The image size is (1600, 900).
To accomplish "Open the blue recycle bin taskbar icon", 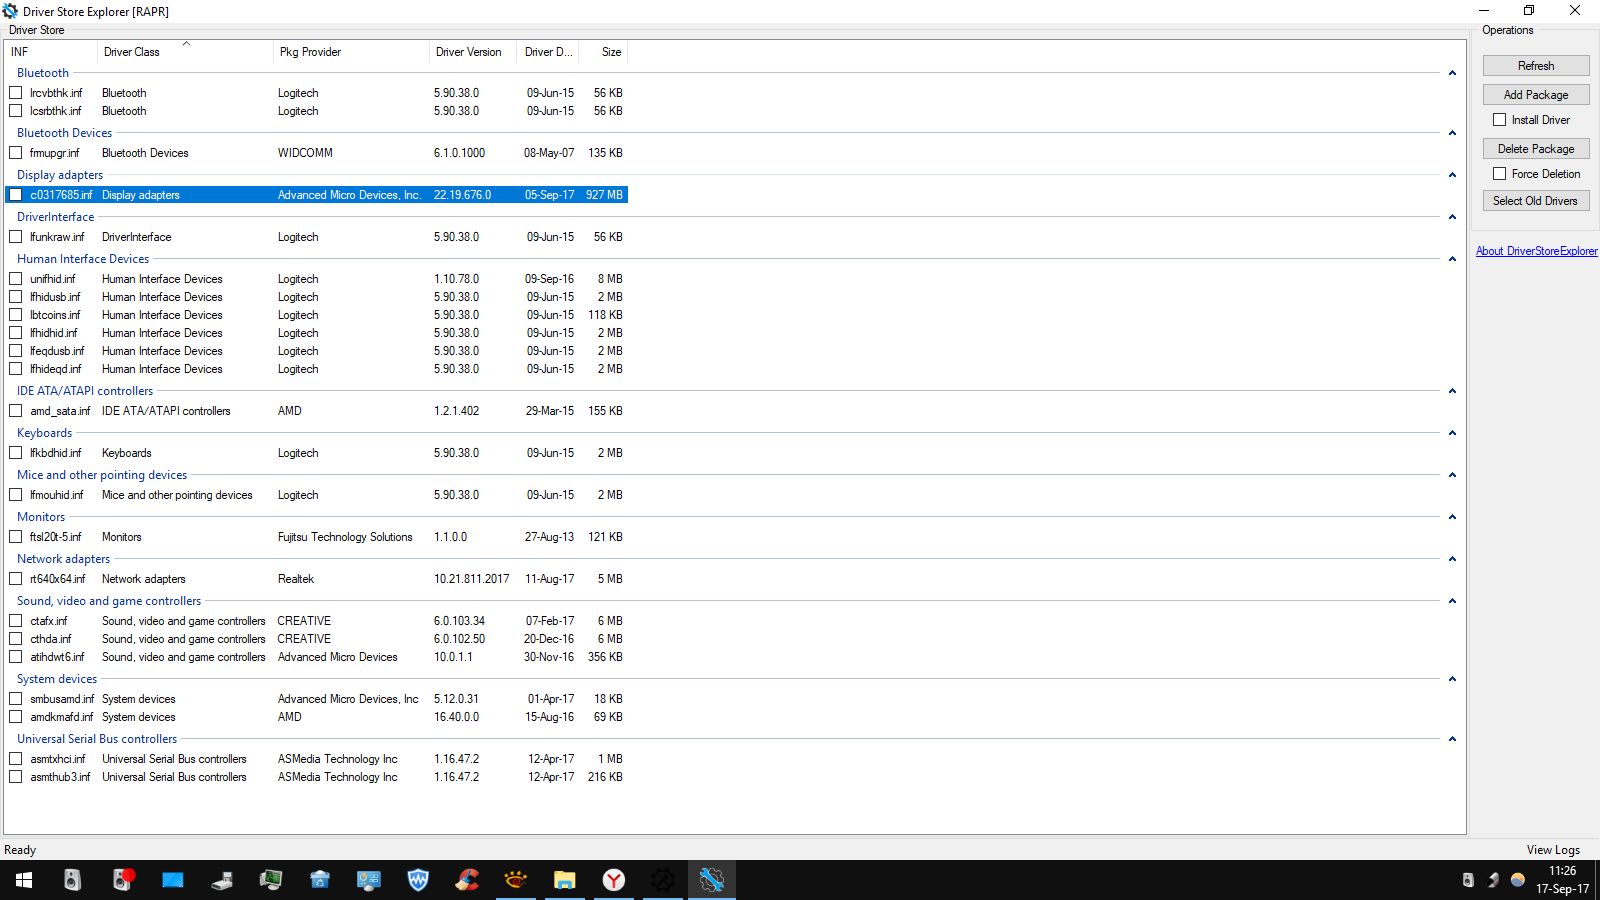I will point(320,880).
